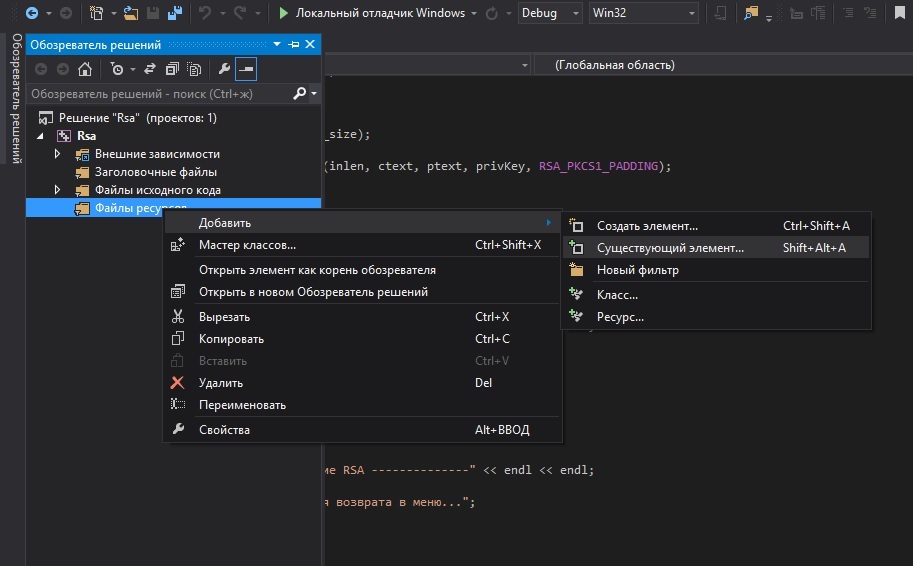913x566 pixels.
Task: Click the Open File folder icon
Action: [130, 13]
